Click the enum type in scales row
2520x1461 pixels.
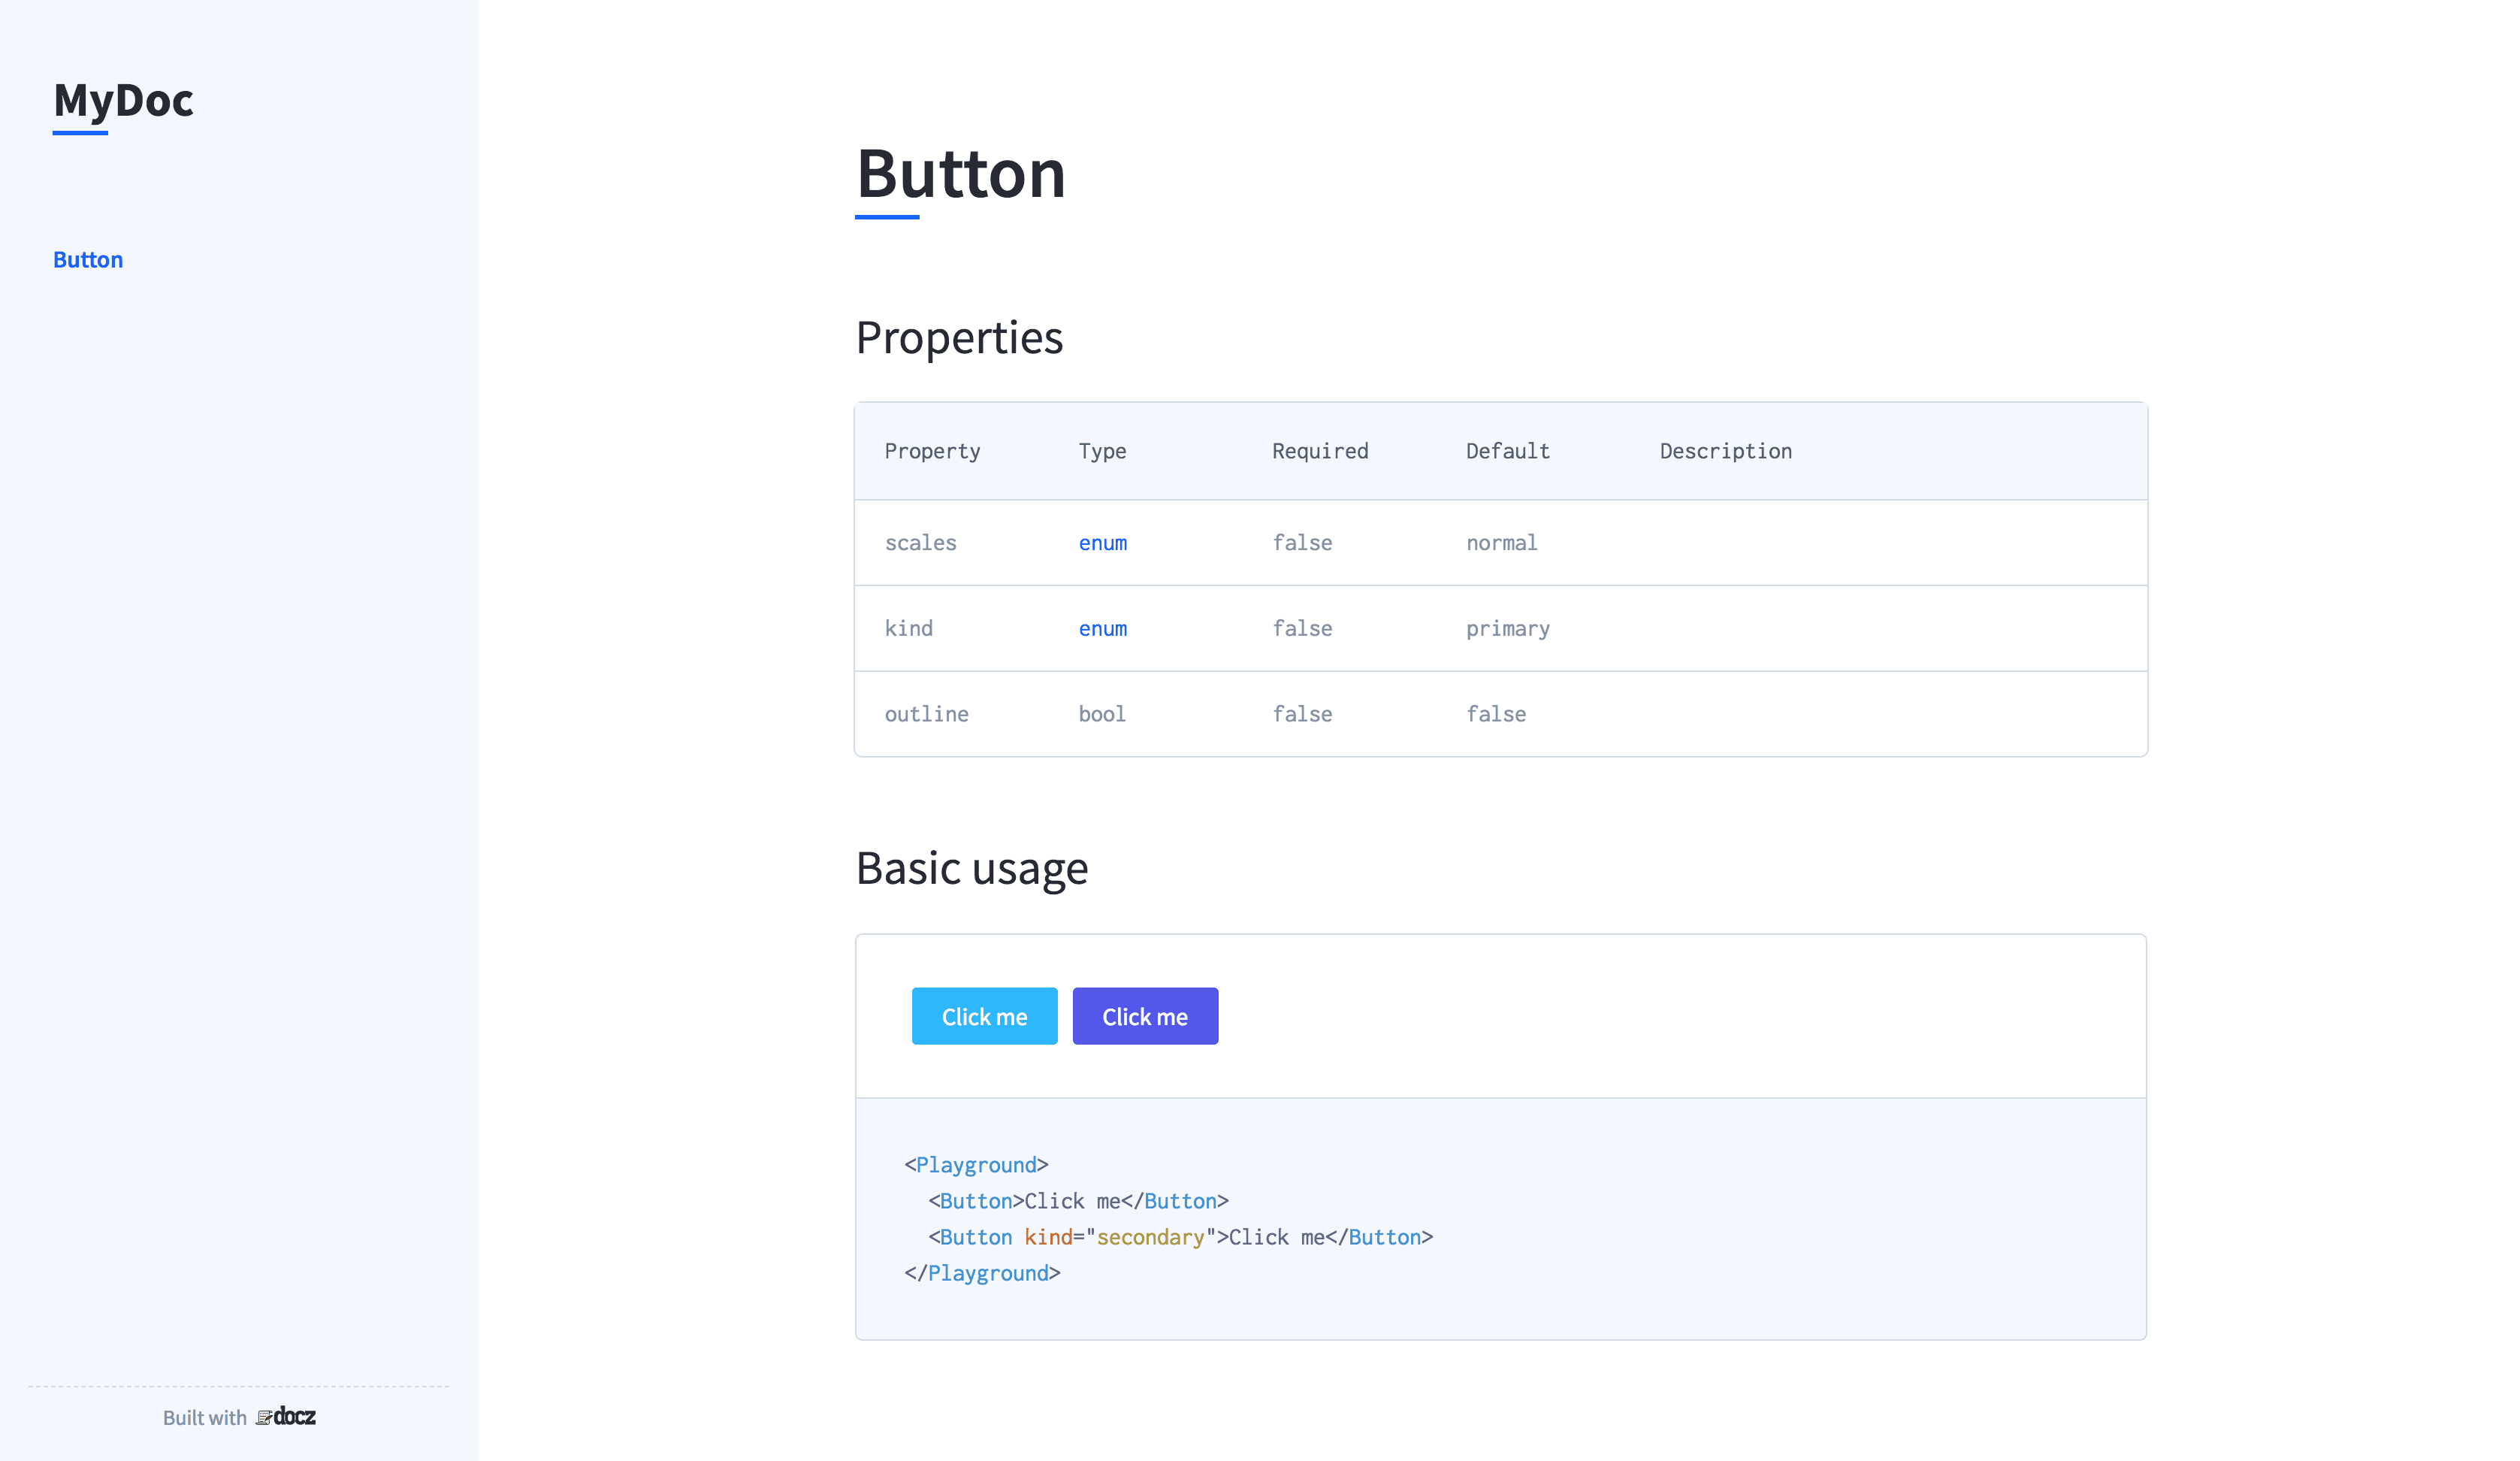(x=1102, y=543)
